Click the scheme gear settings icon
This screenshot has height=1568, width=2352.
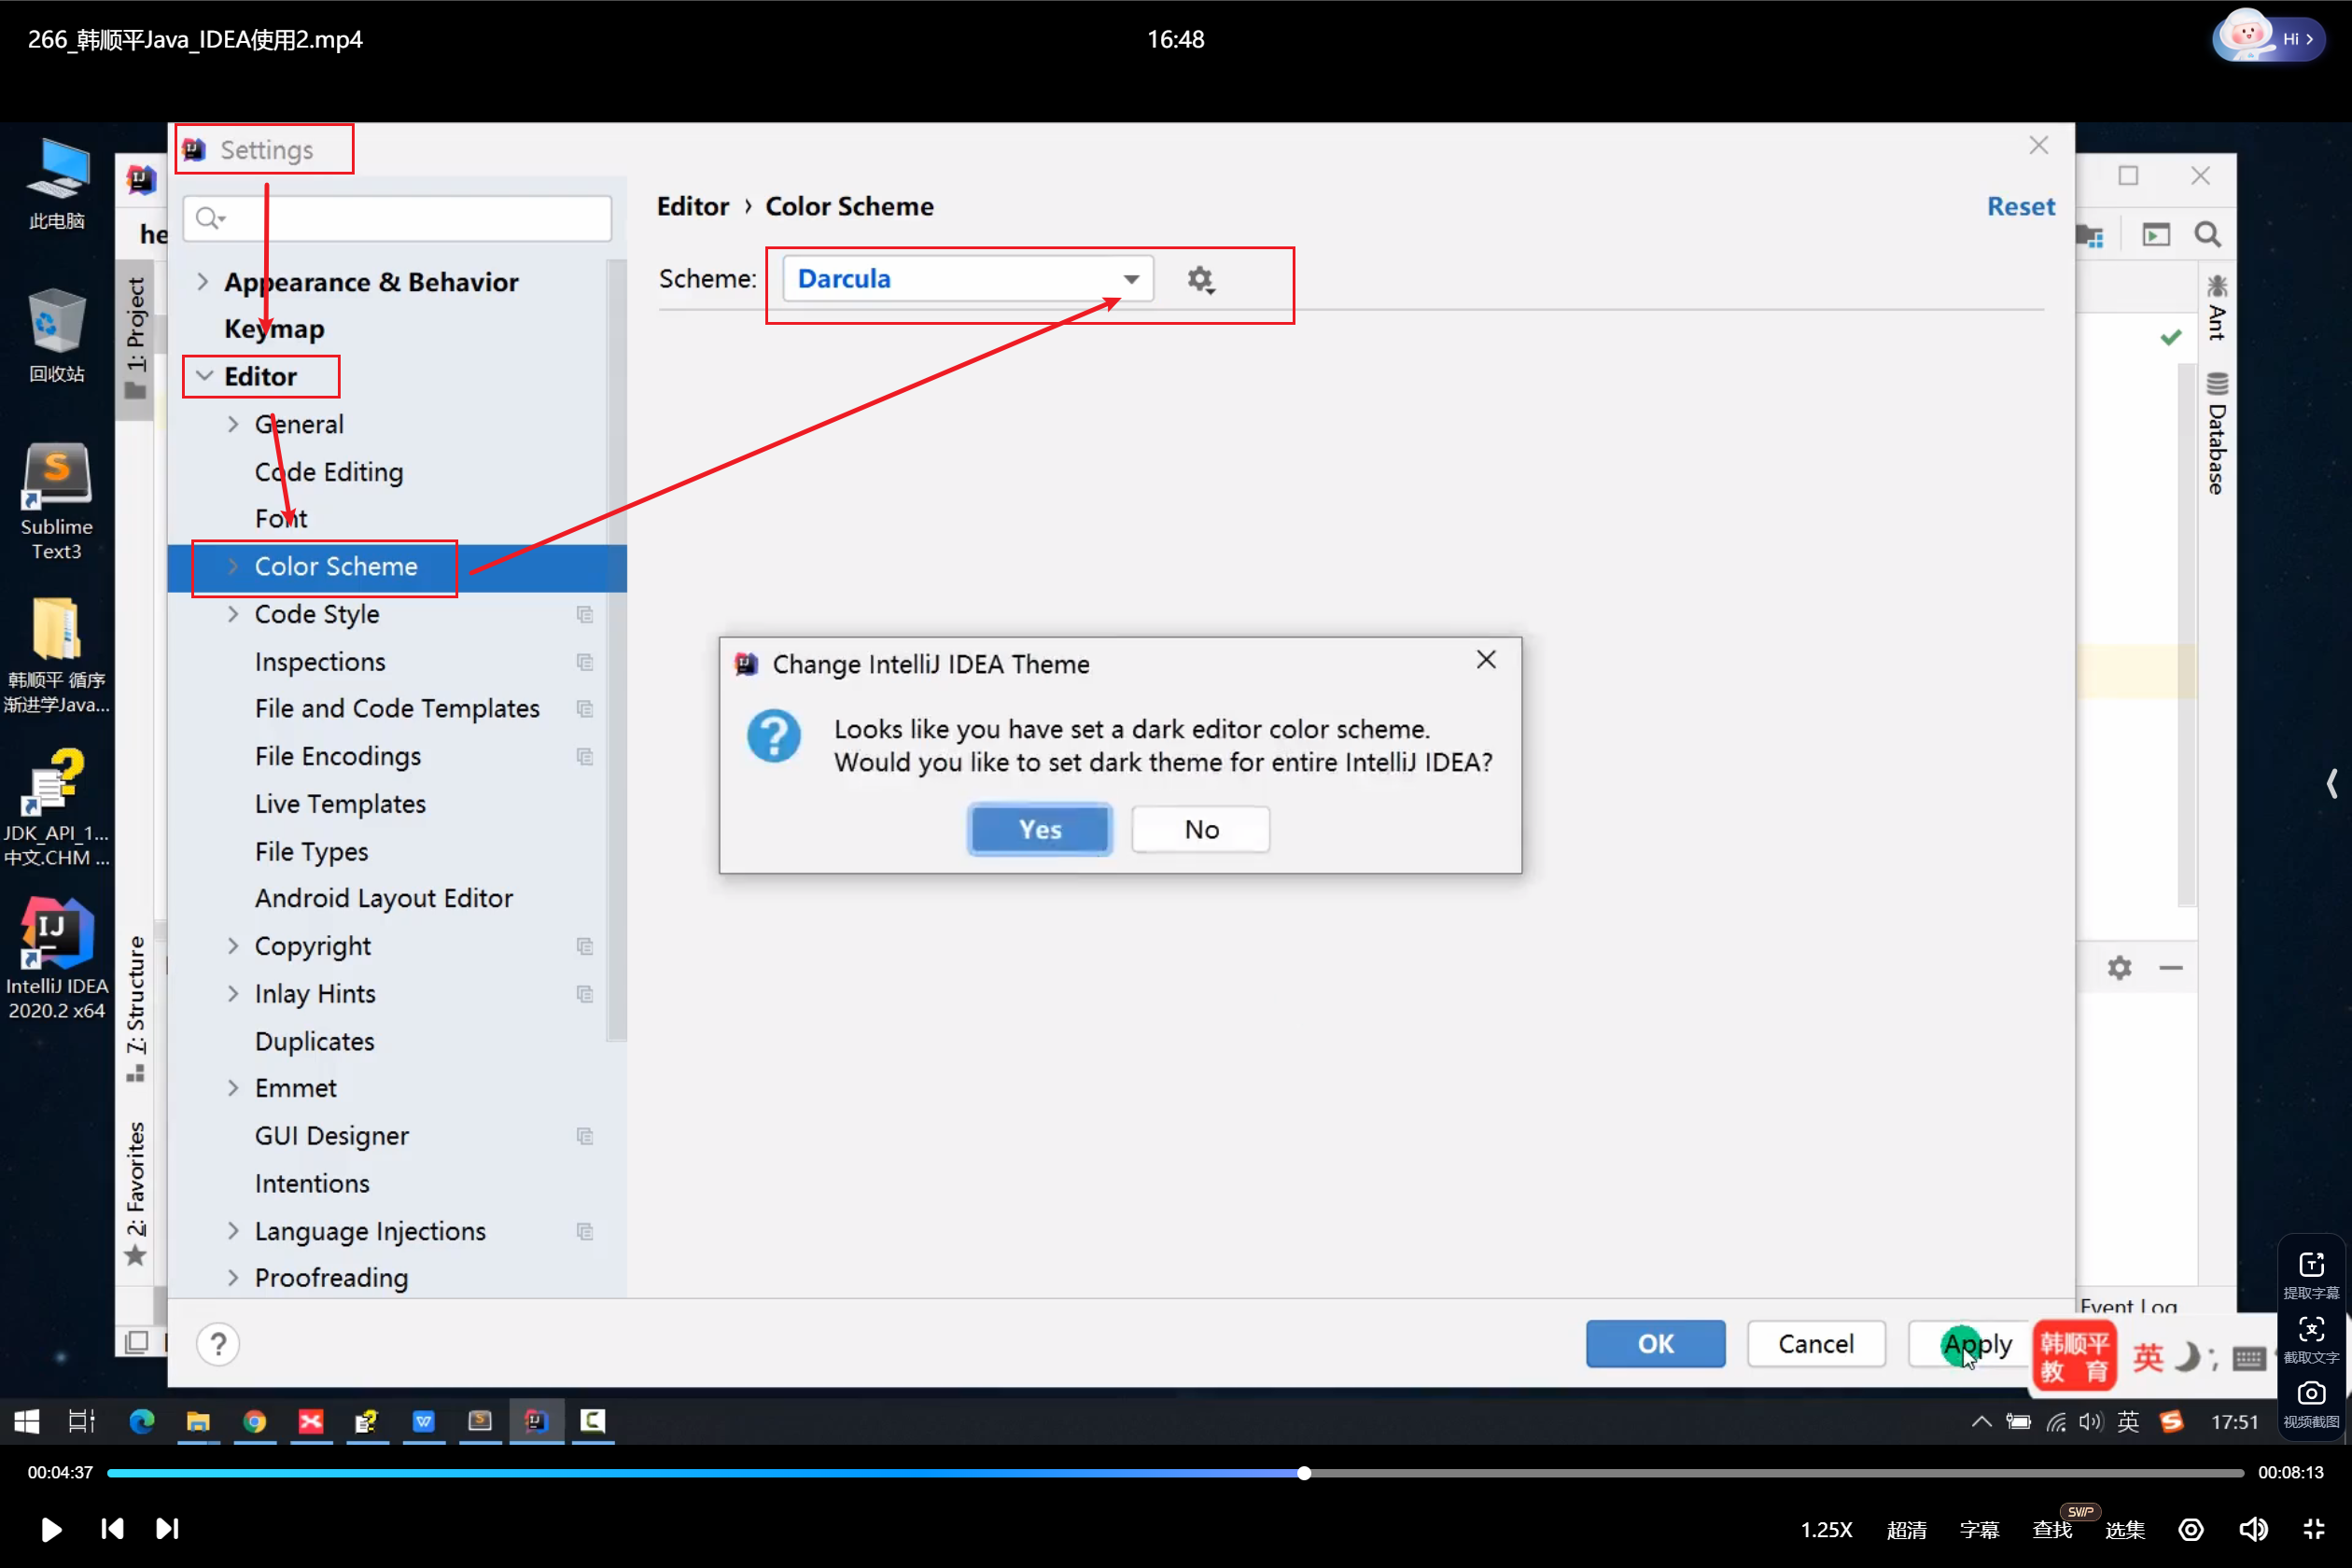(x=1200, y=279)
